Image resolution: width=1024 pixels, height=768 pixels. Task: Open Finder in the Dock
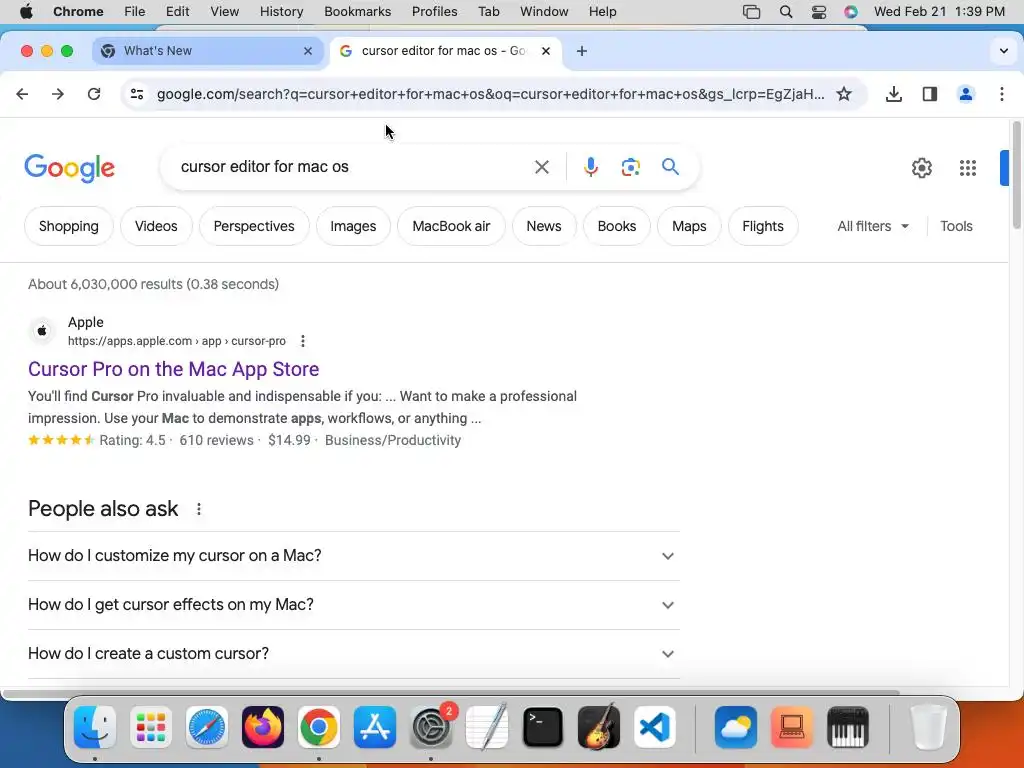[x=95, y=727]
